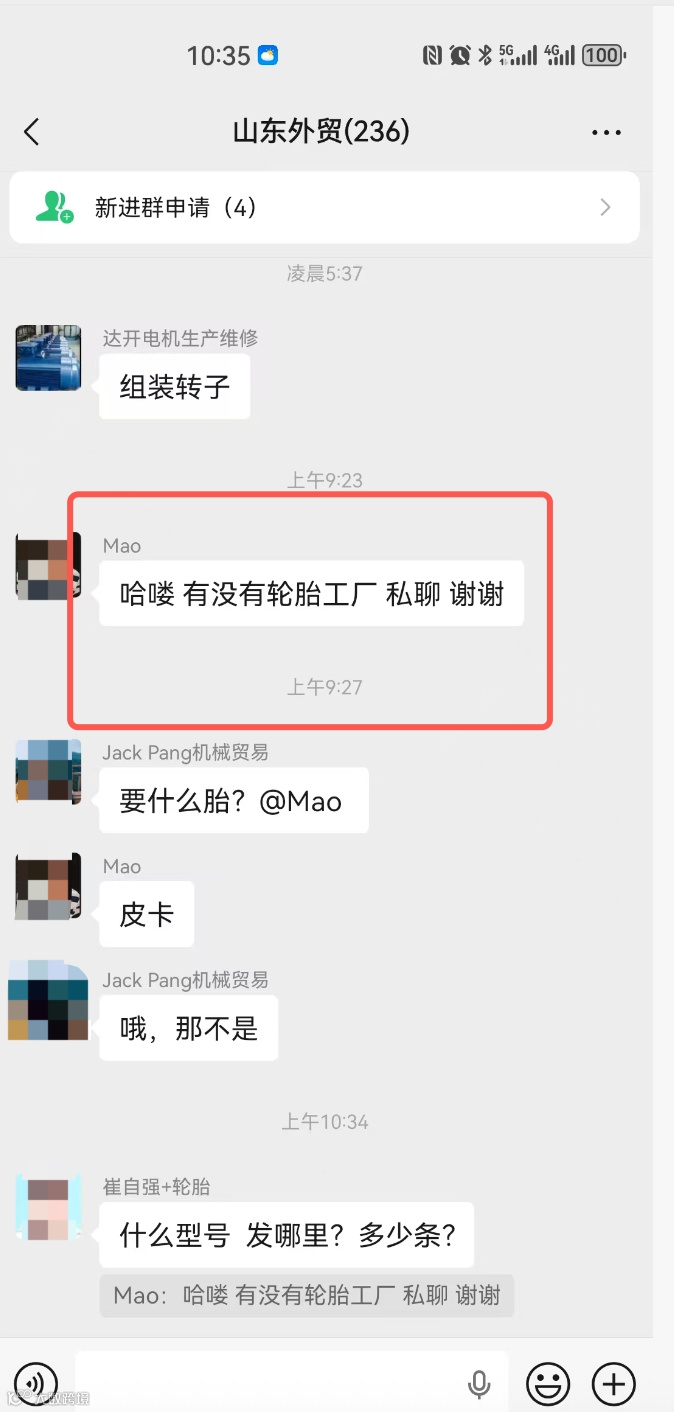Select the 组装转子 message bubble
Screen dimensions: 674x1412
pyautogui.click(x=175, y=386)
